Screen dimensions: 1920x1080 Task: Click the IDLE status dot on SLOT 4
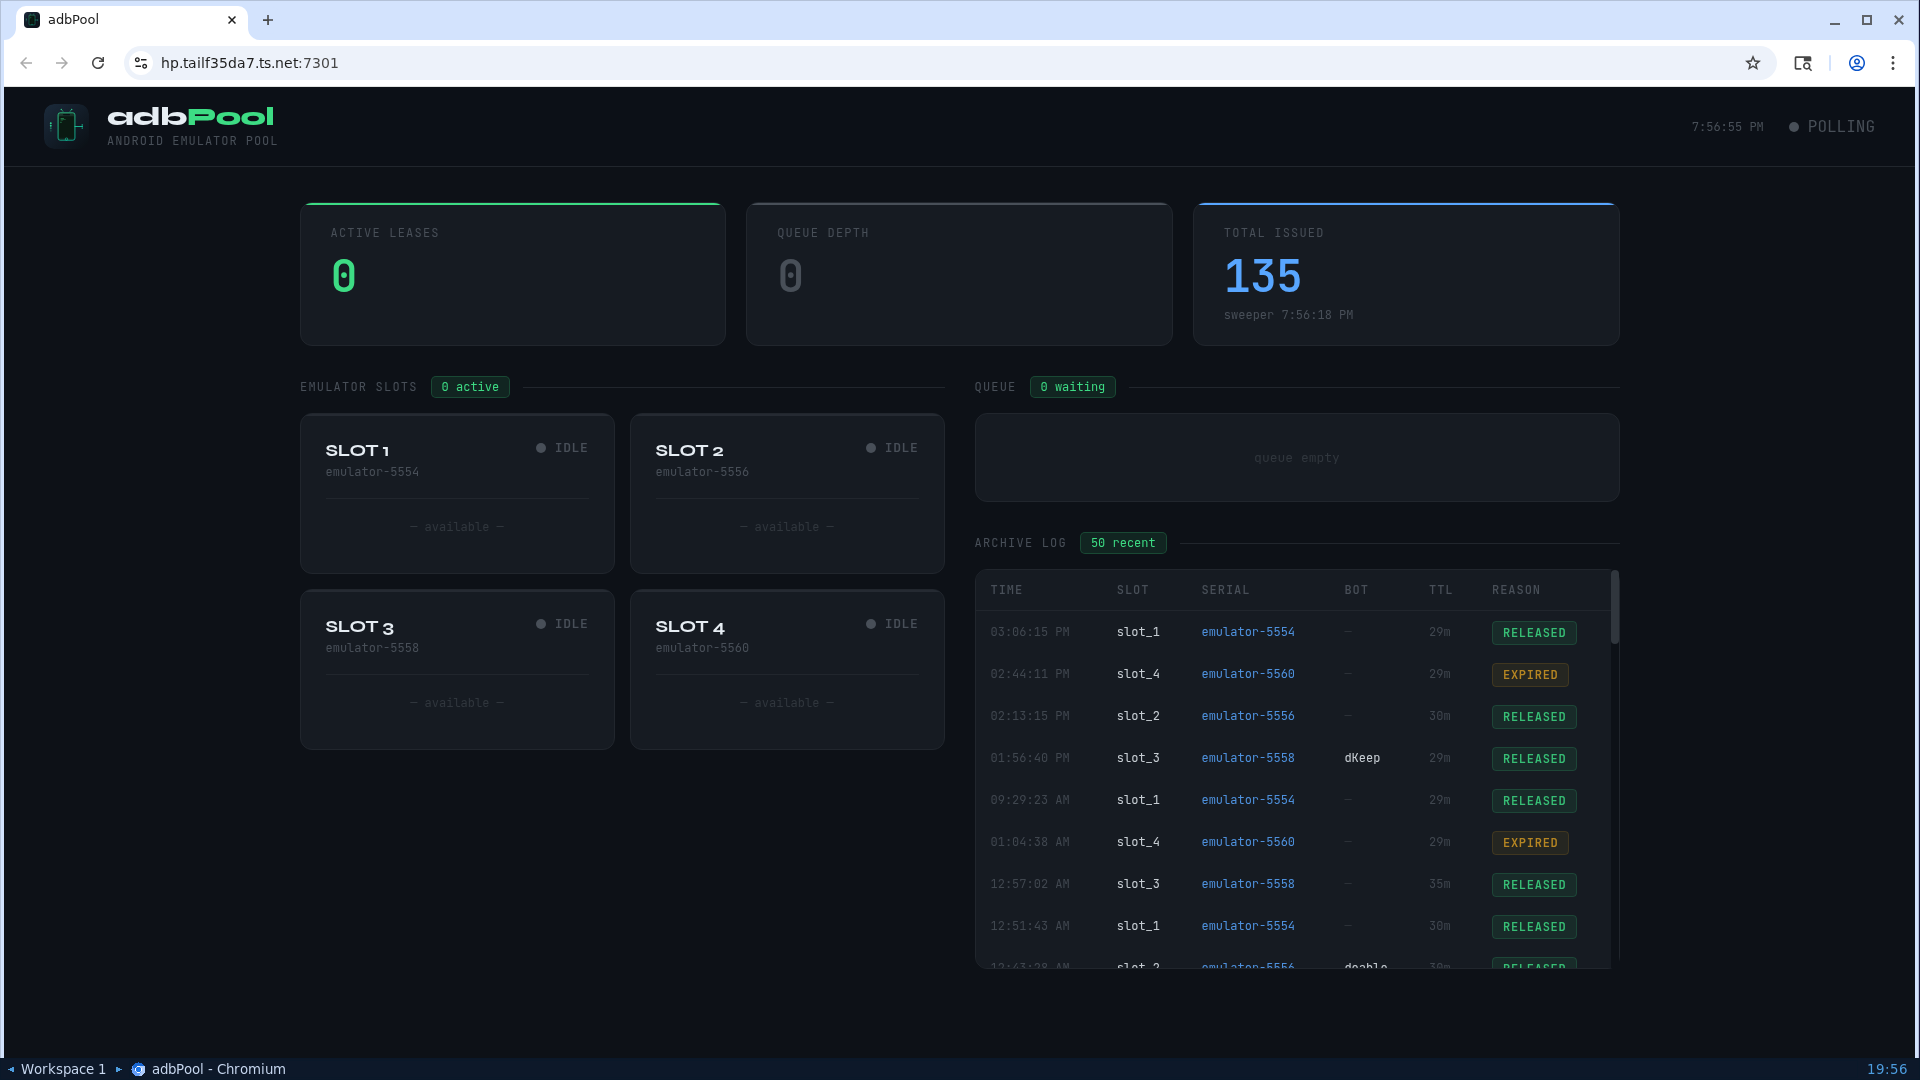[x=870, y=623]
